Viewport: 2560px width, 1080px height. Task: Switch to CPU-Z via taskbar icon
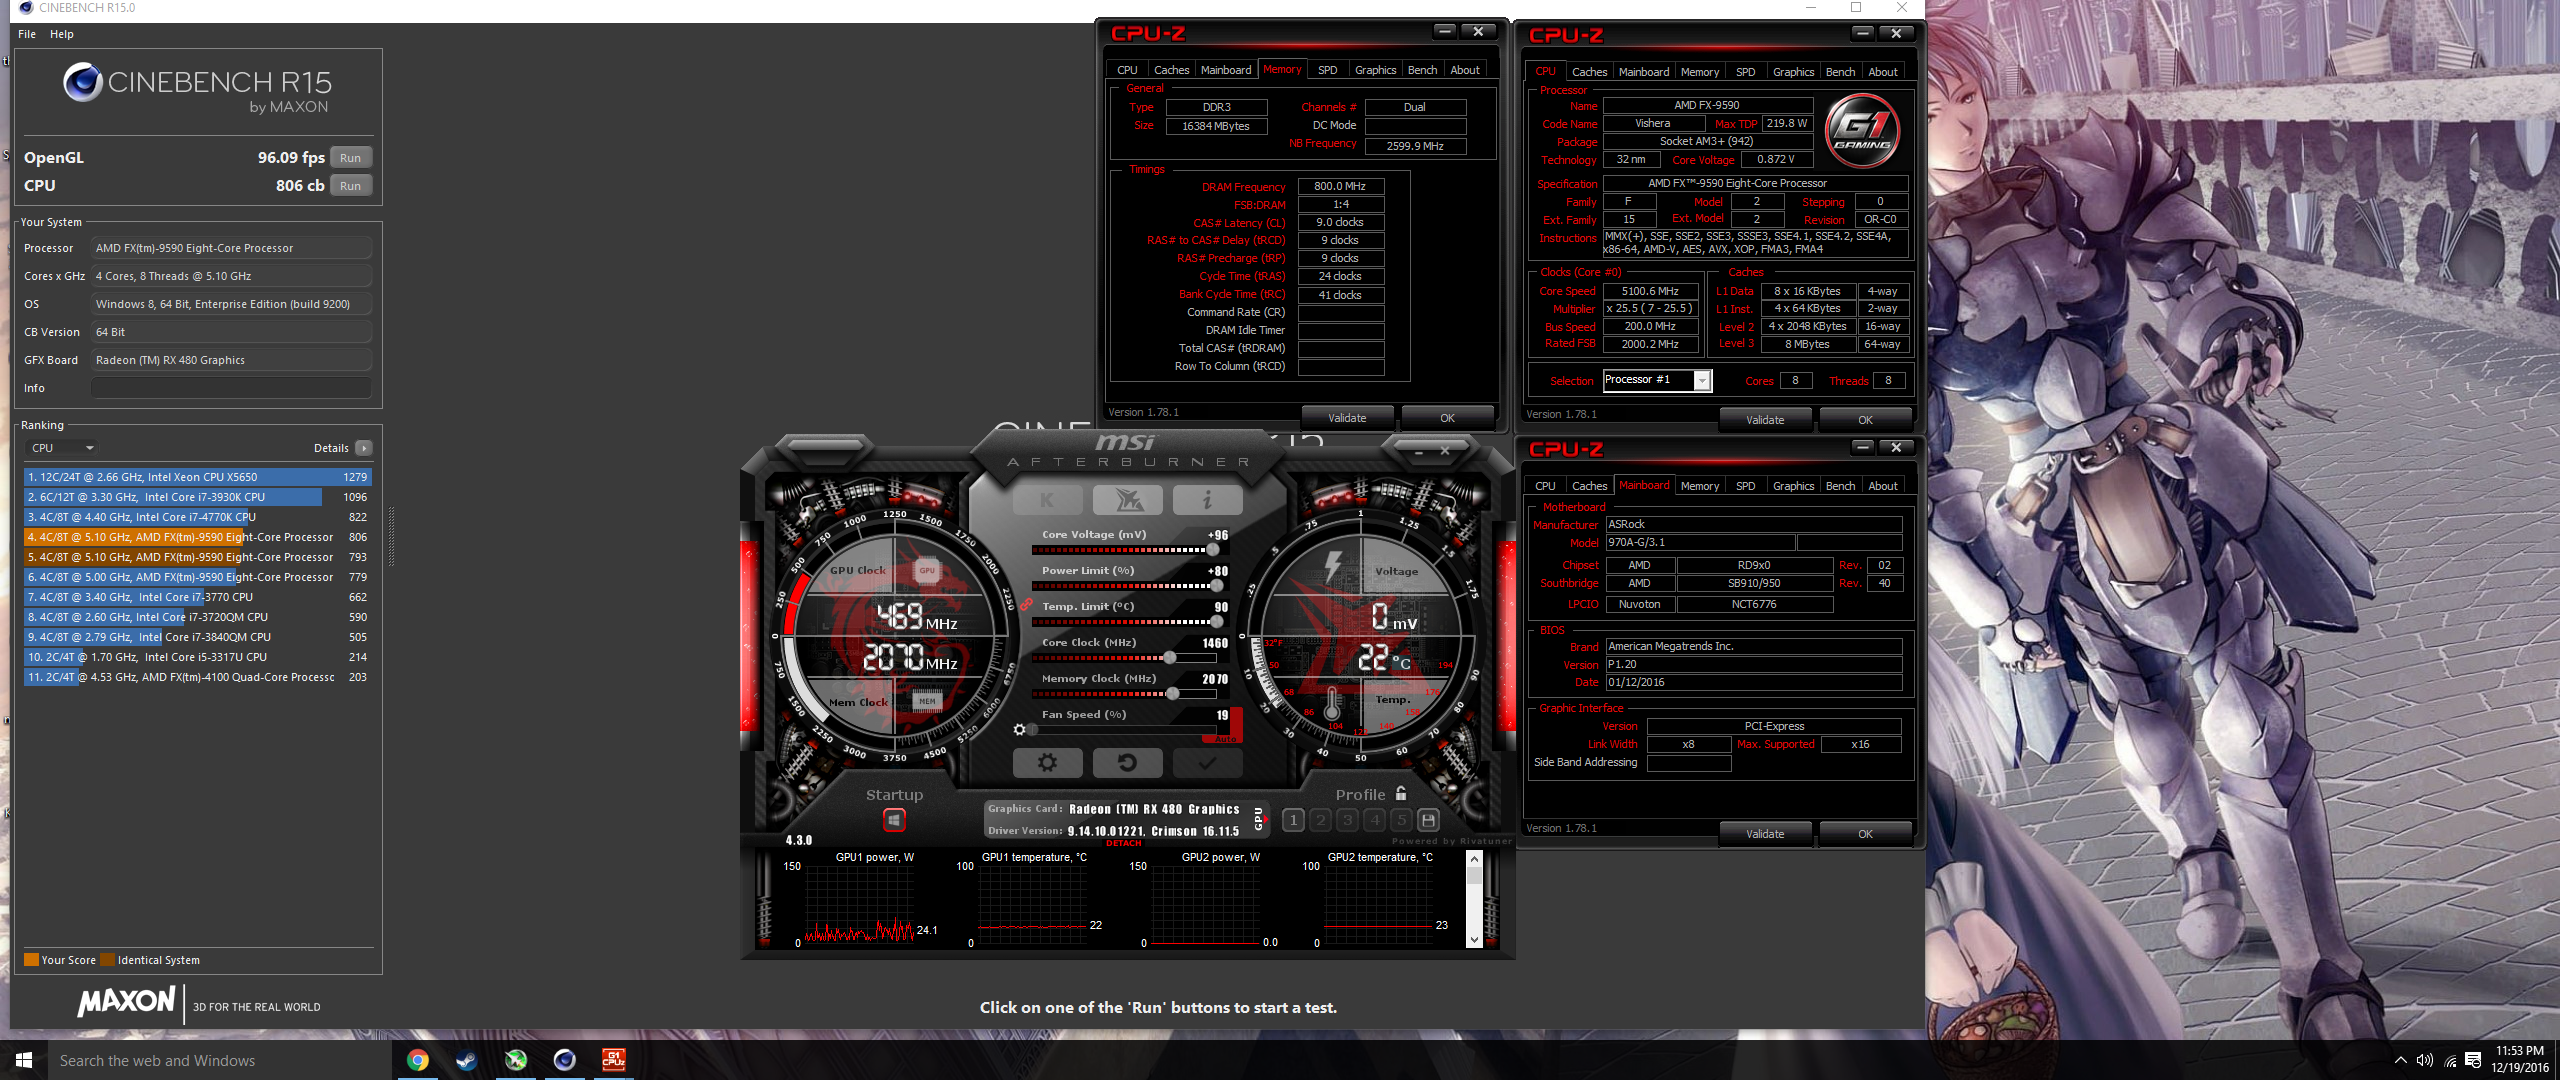coord(613,1060)
